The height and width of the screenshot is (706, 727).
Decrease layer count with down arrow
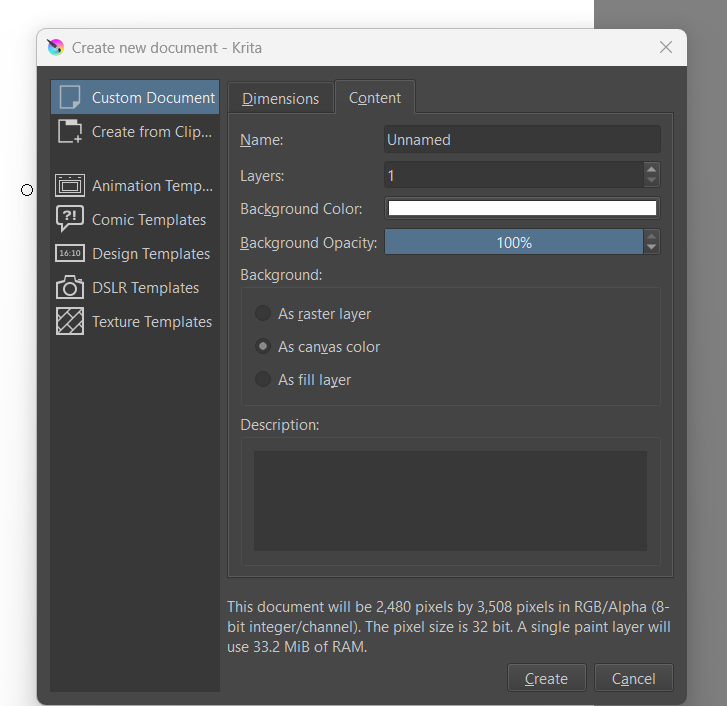652,181
